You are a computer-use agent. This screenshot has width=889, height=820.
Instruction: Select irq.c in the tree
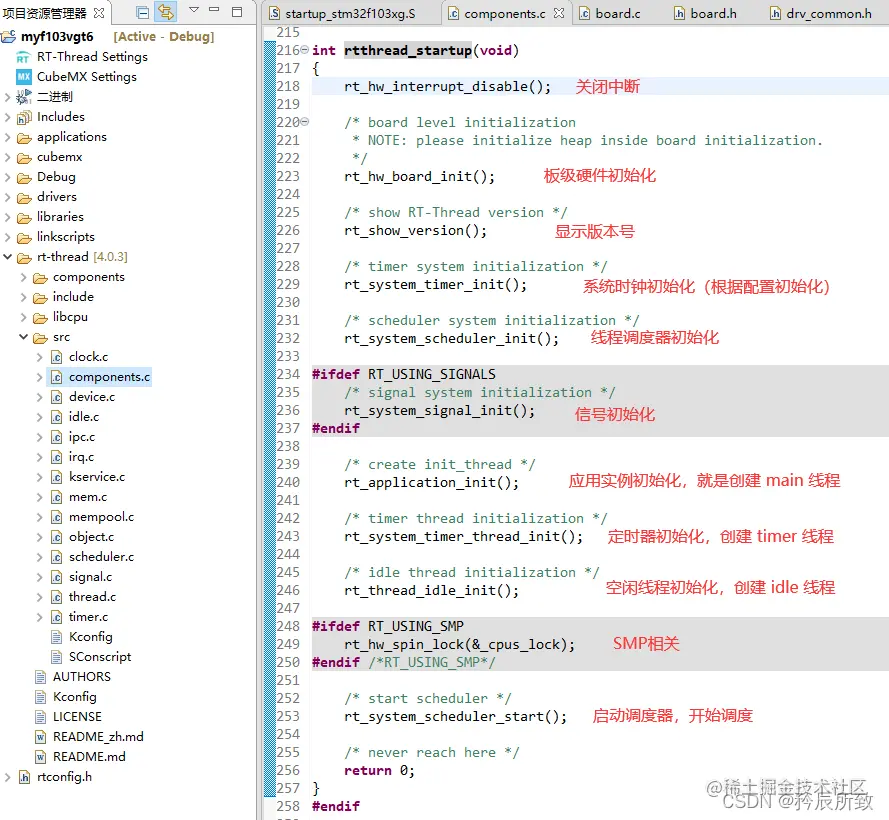coord(81,457)
